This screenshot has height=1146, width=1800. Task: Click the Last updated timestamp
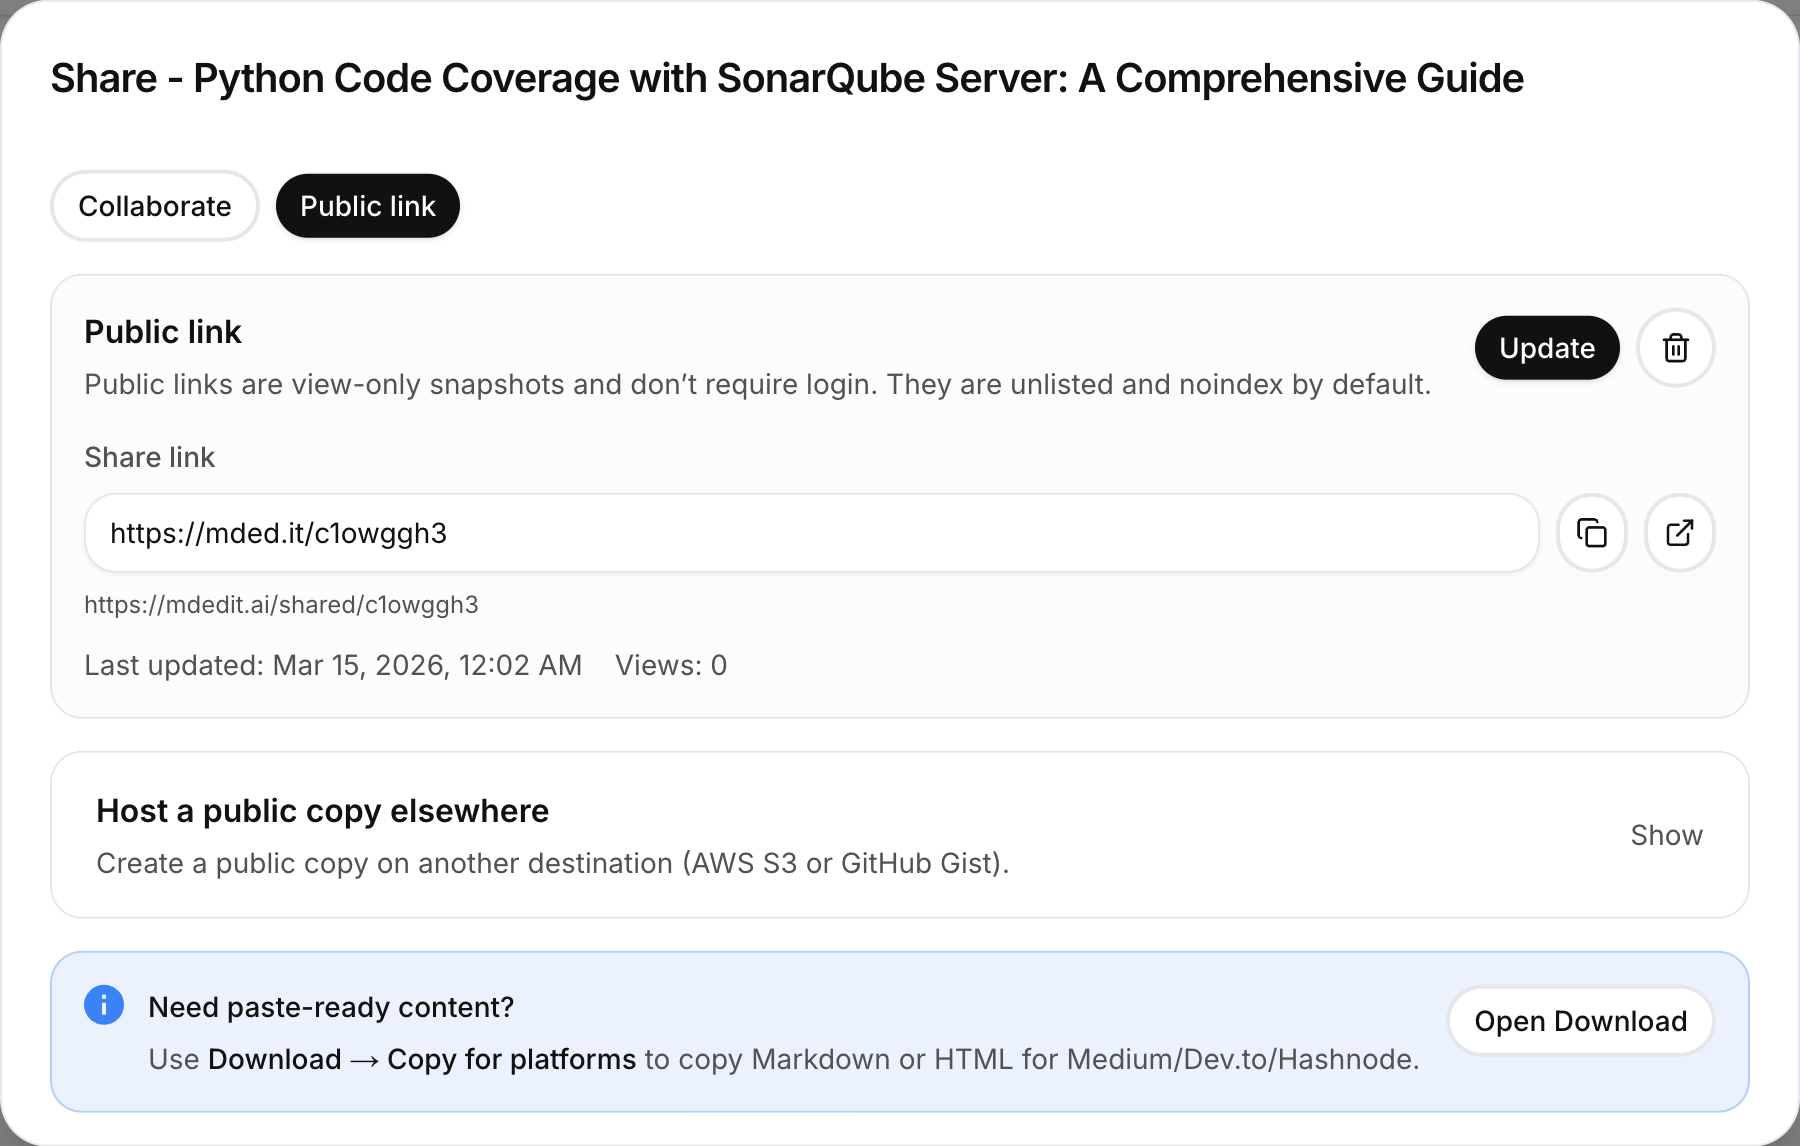pos(333,665)
